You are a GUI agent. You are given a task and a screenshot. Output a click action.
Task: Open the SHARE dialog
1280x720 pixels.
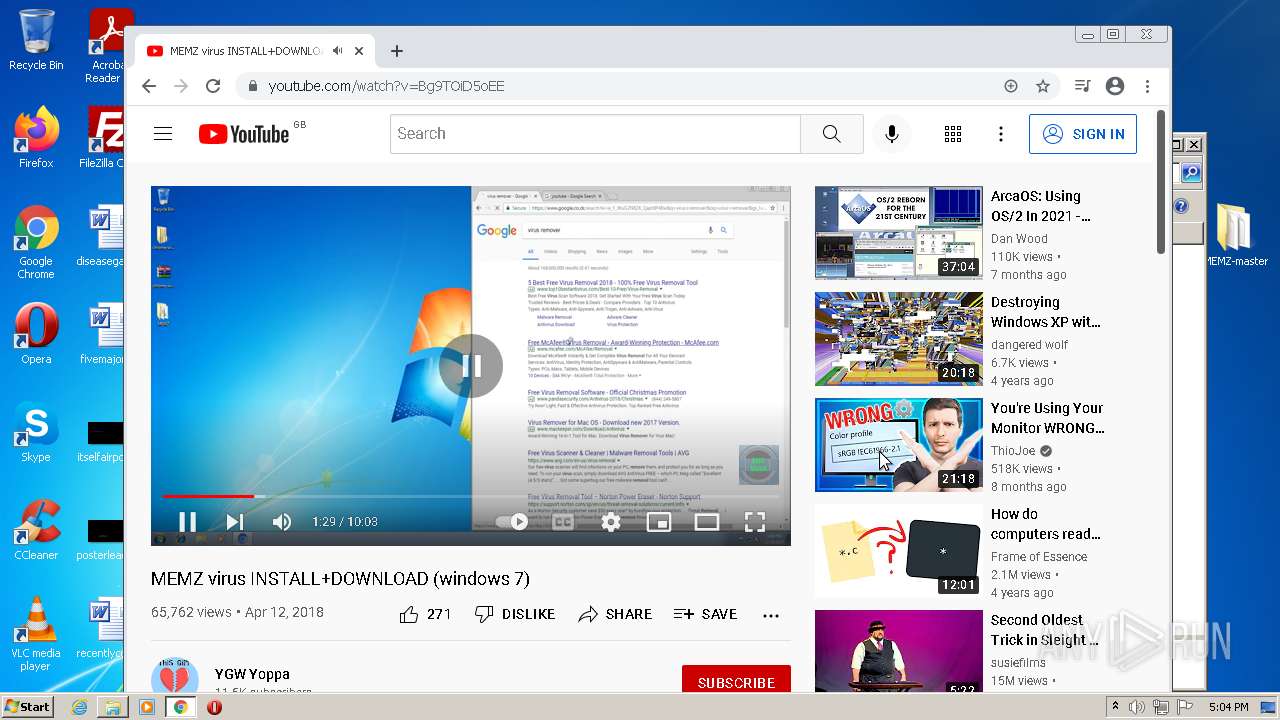pyautogui.click(x=615, y=614)
